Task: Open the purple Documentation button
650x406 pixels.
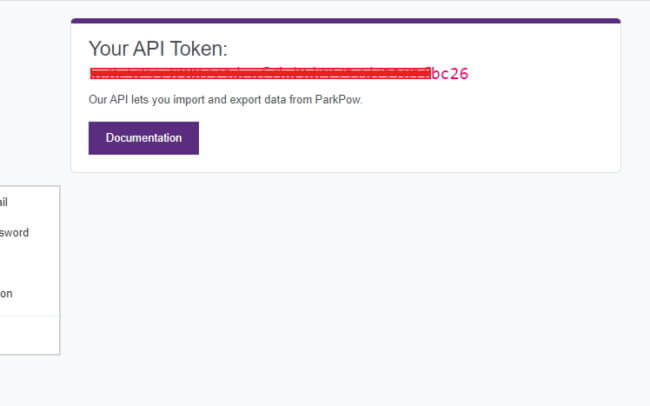Action: tap(143, 138)
